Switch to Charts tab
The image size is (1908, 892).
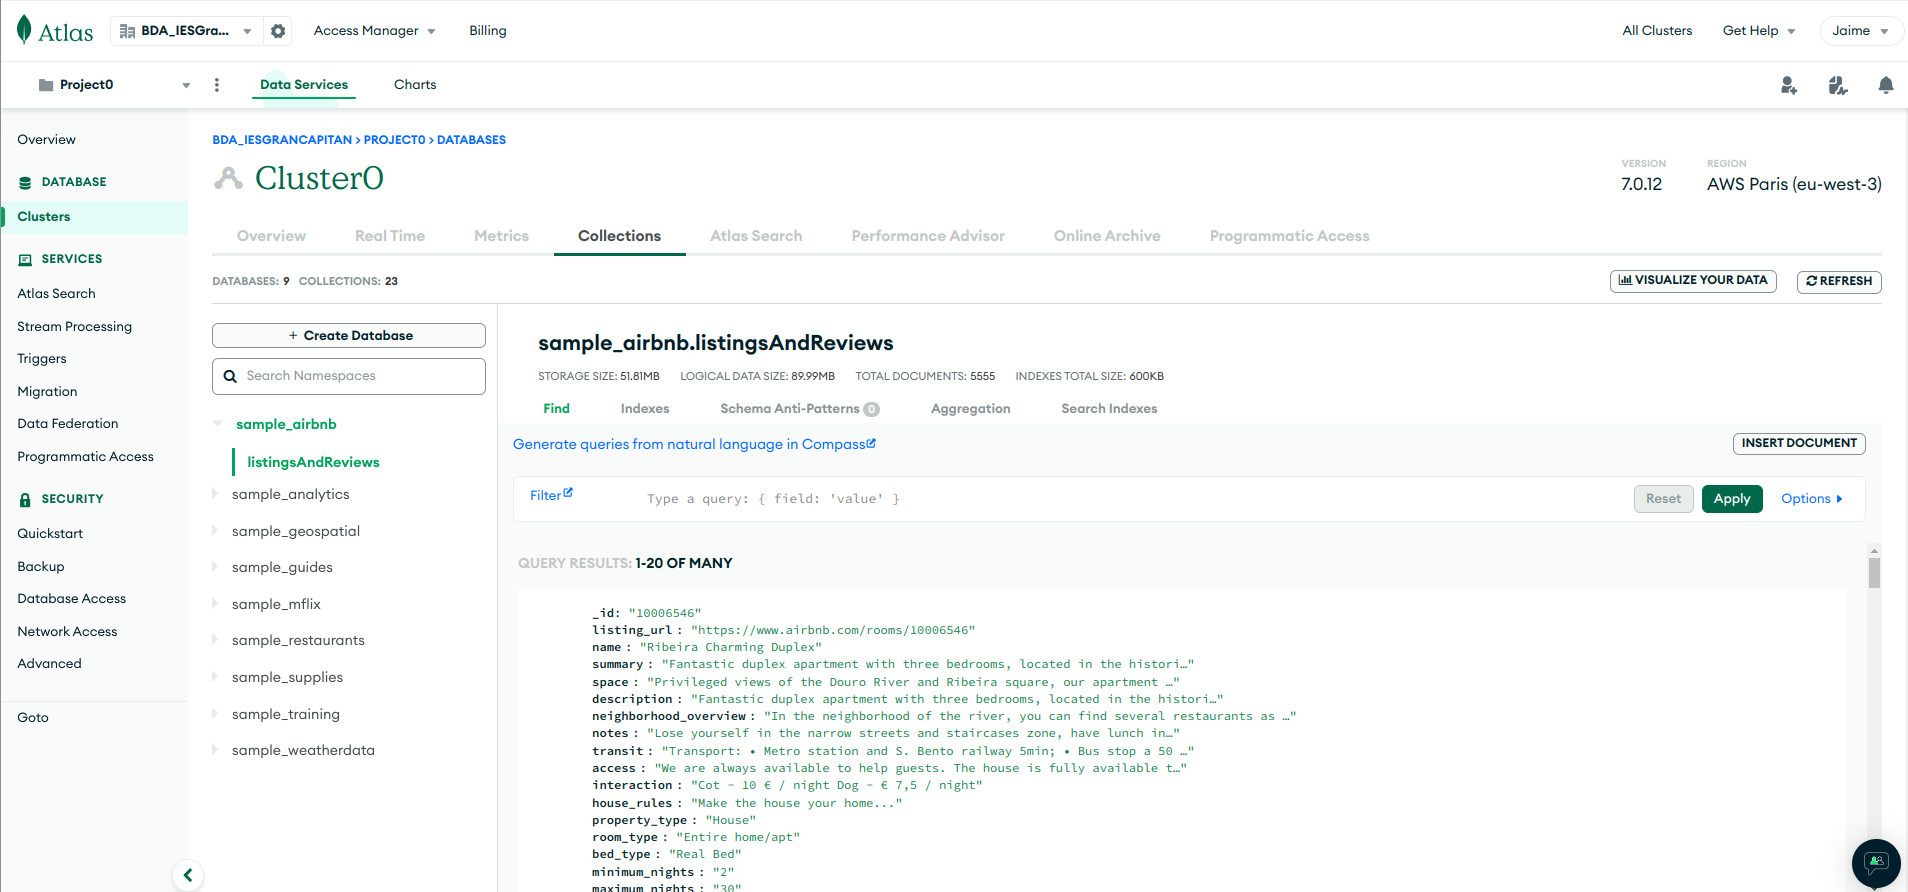click(x=415, y=85)
